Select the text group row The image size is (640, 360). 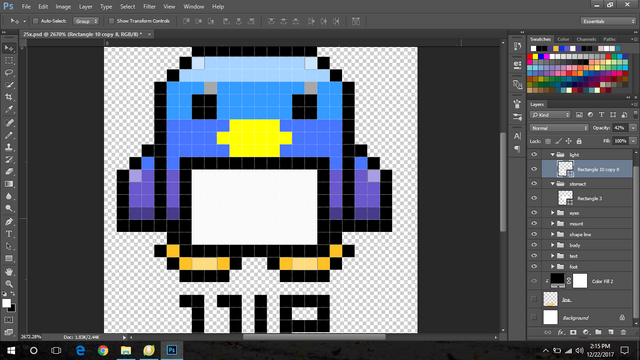[x=587, y=256]
